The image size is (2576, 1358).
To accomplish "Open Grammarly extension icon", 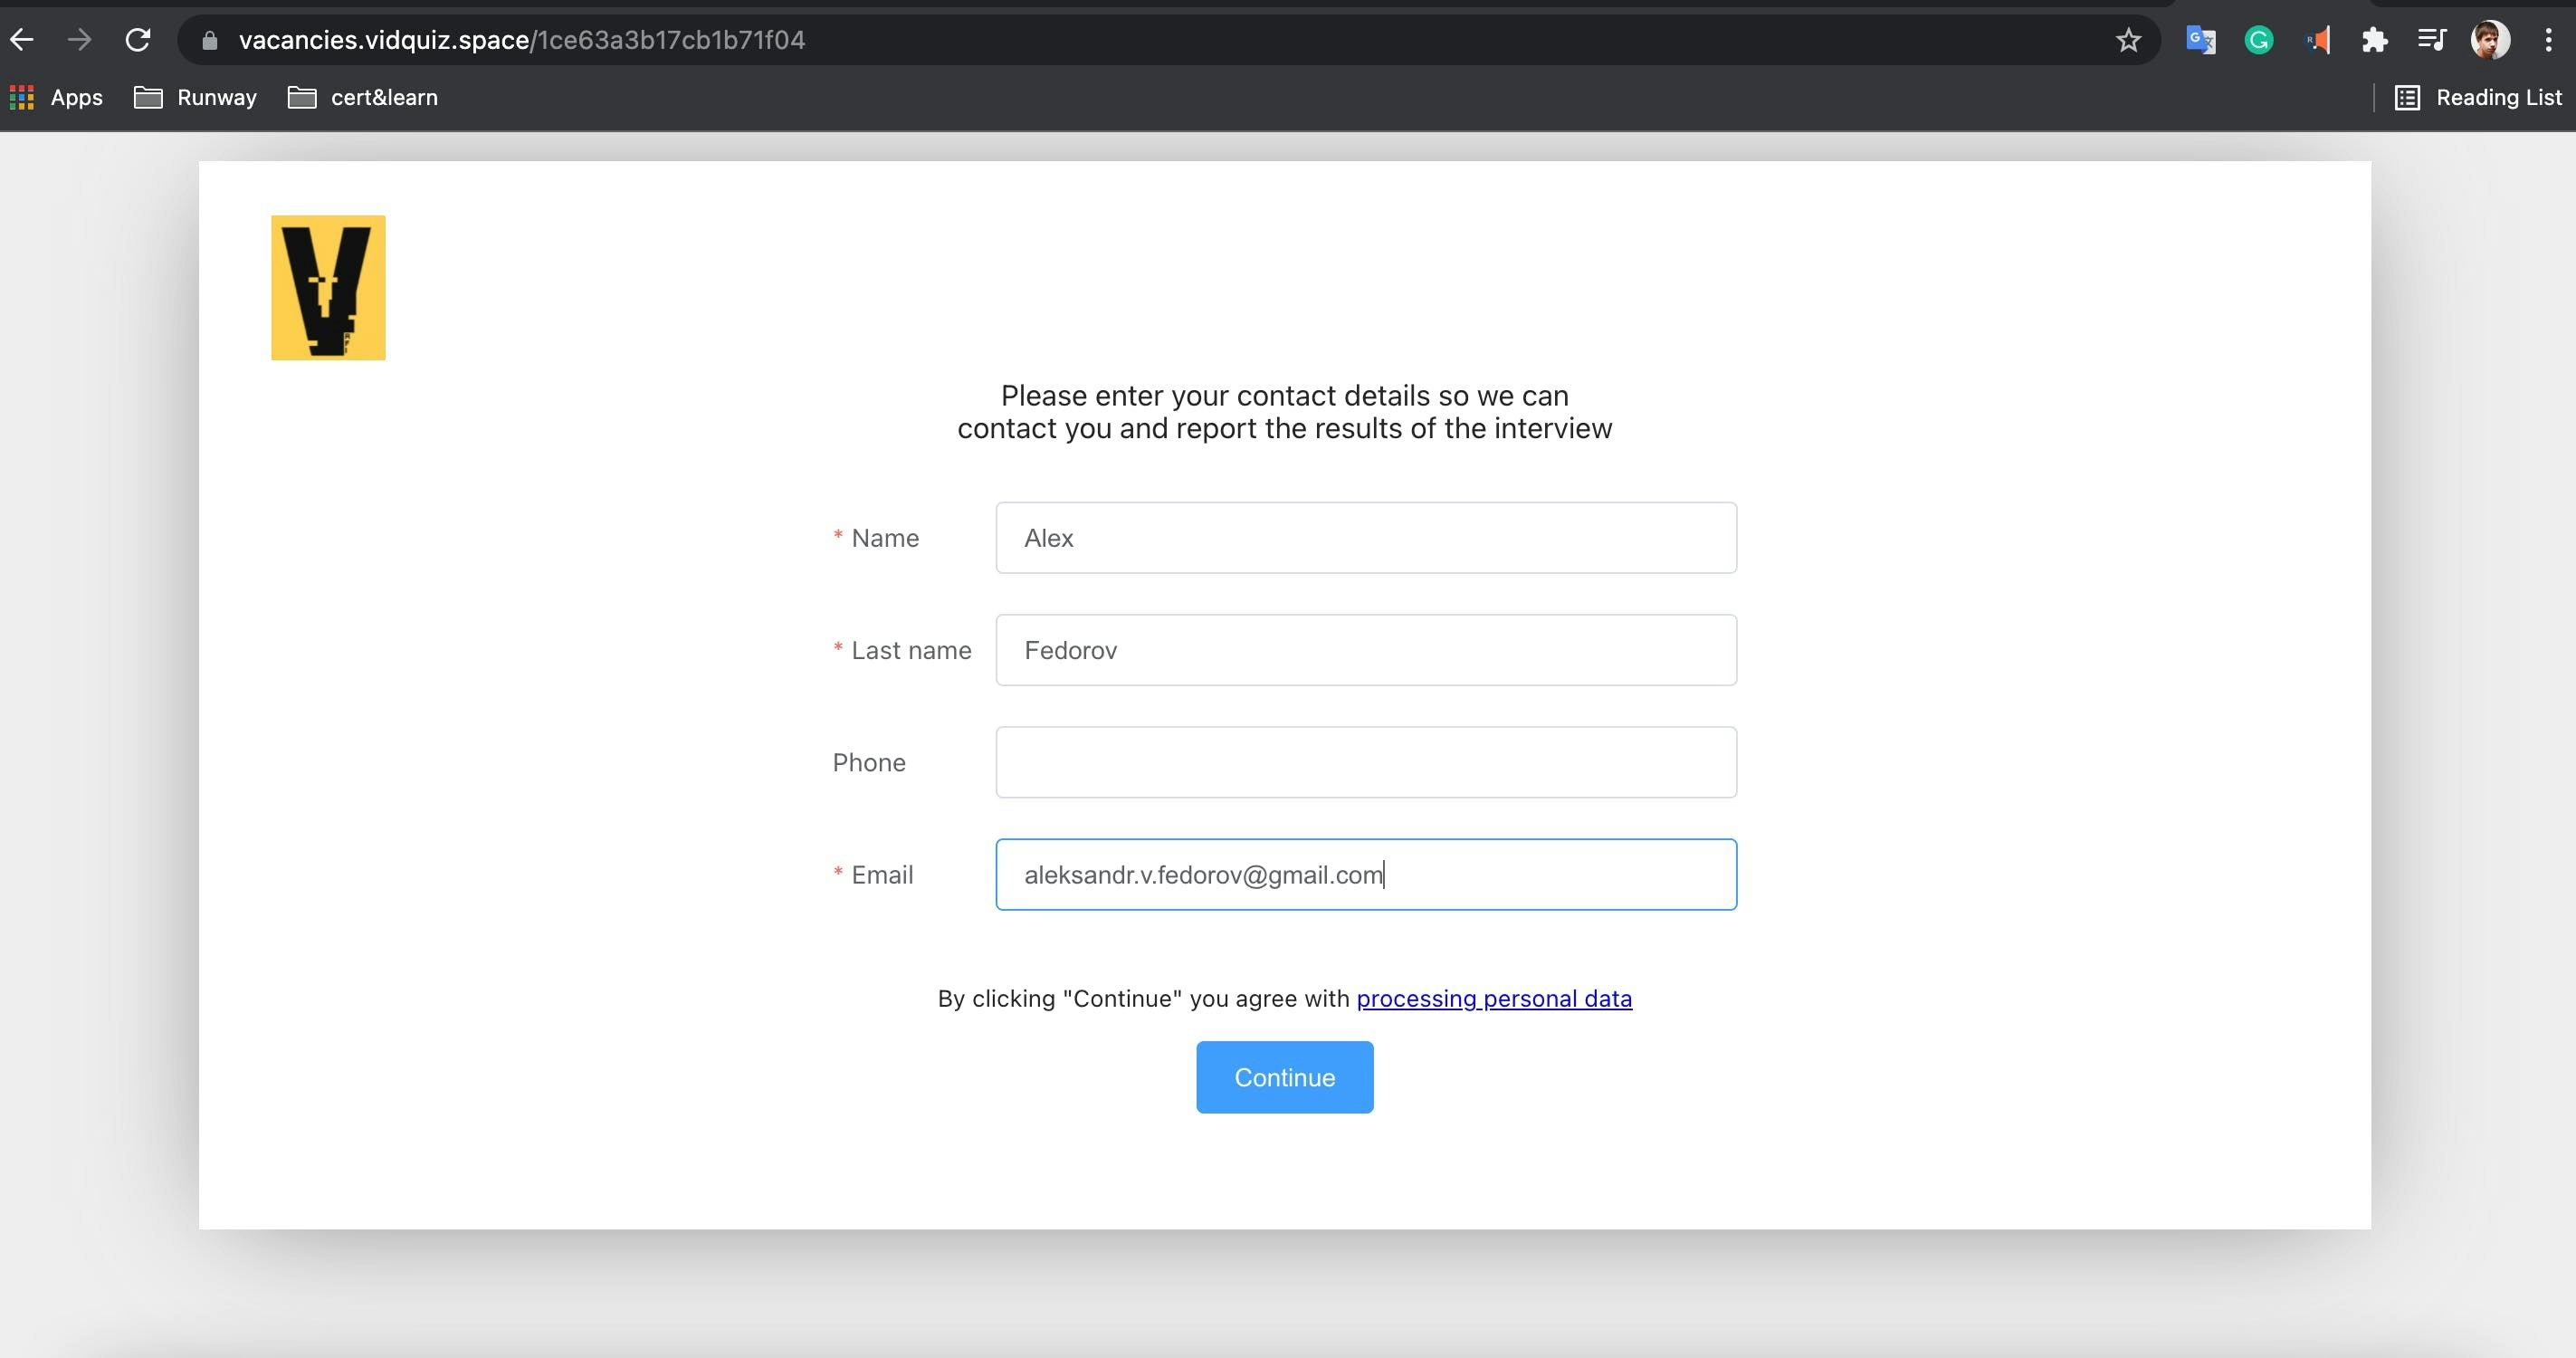I will [x=2258, y=40].
